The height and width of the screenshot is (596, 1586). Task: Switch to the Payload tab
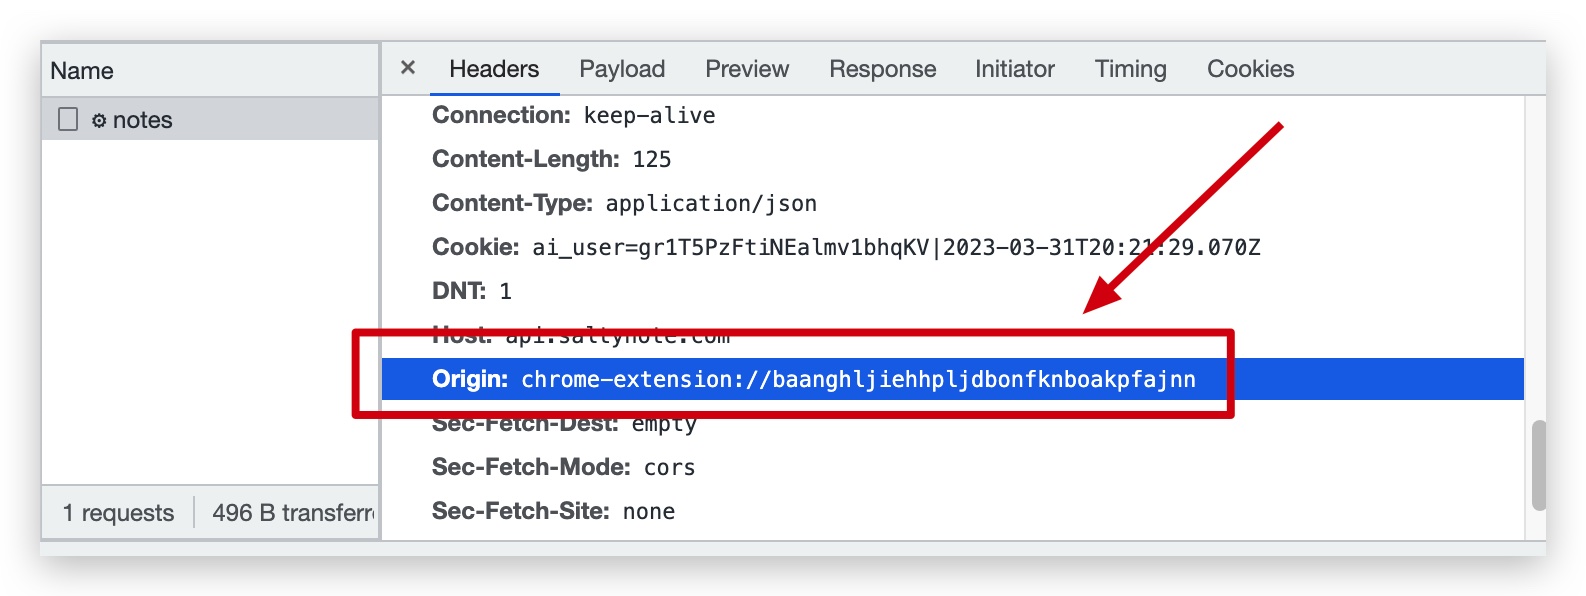(621, 68)
